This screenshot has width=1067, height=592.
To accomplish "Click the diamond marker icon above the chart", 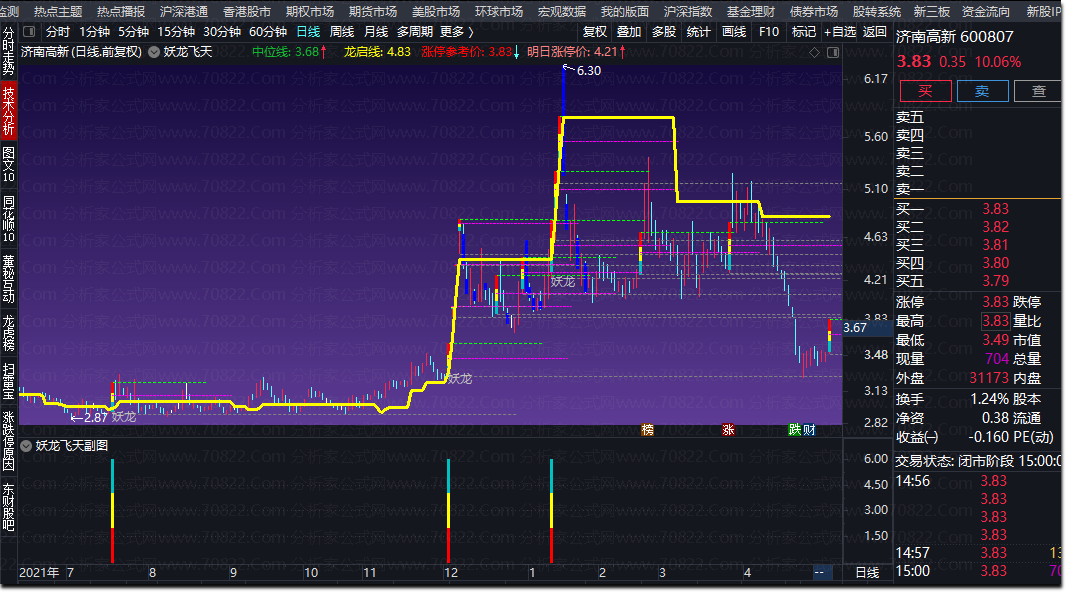I will pyautogui.click(x=815, y=52).
